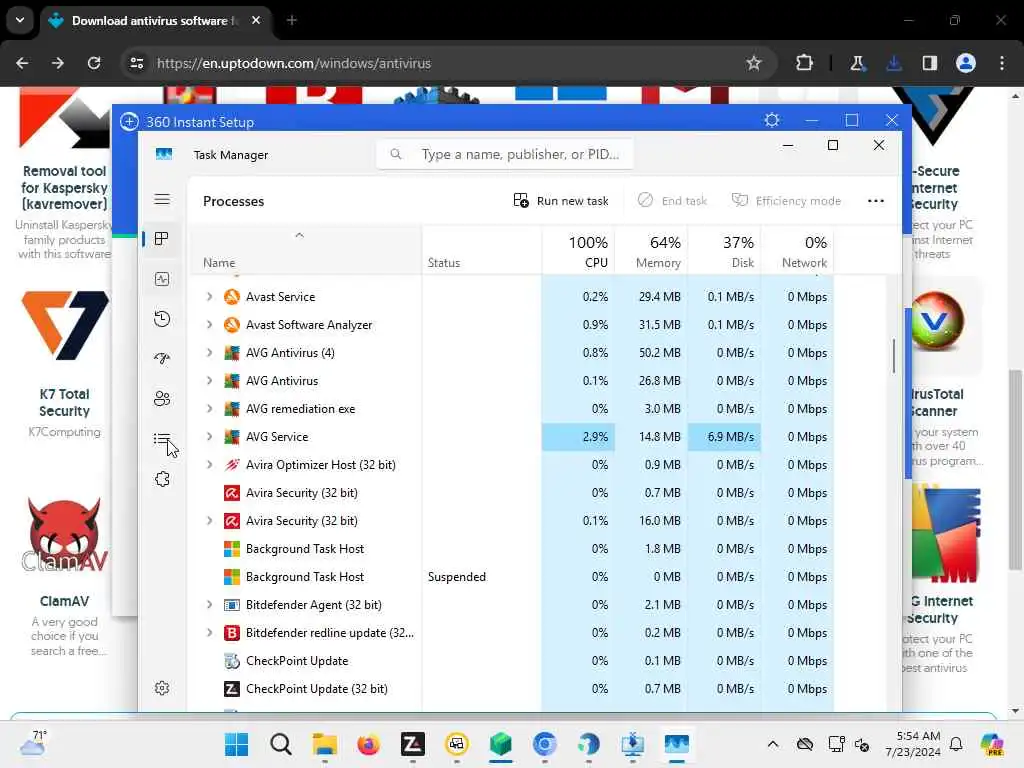
Task: Bookmark this page with the star icon
Action: (754, 63)
